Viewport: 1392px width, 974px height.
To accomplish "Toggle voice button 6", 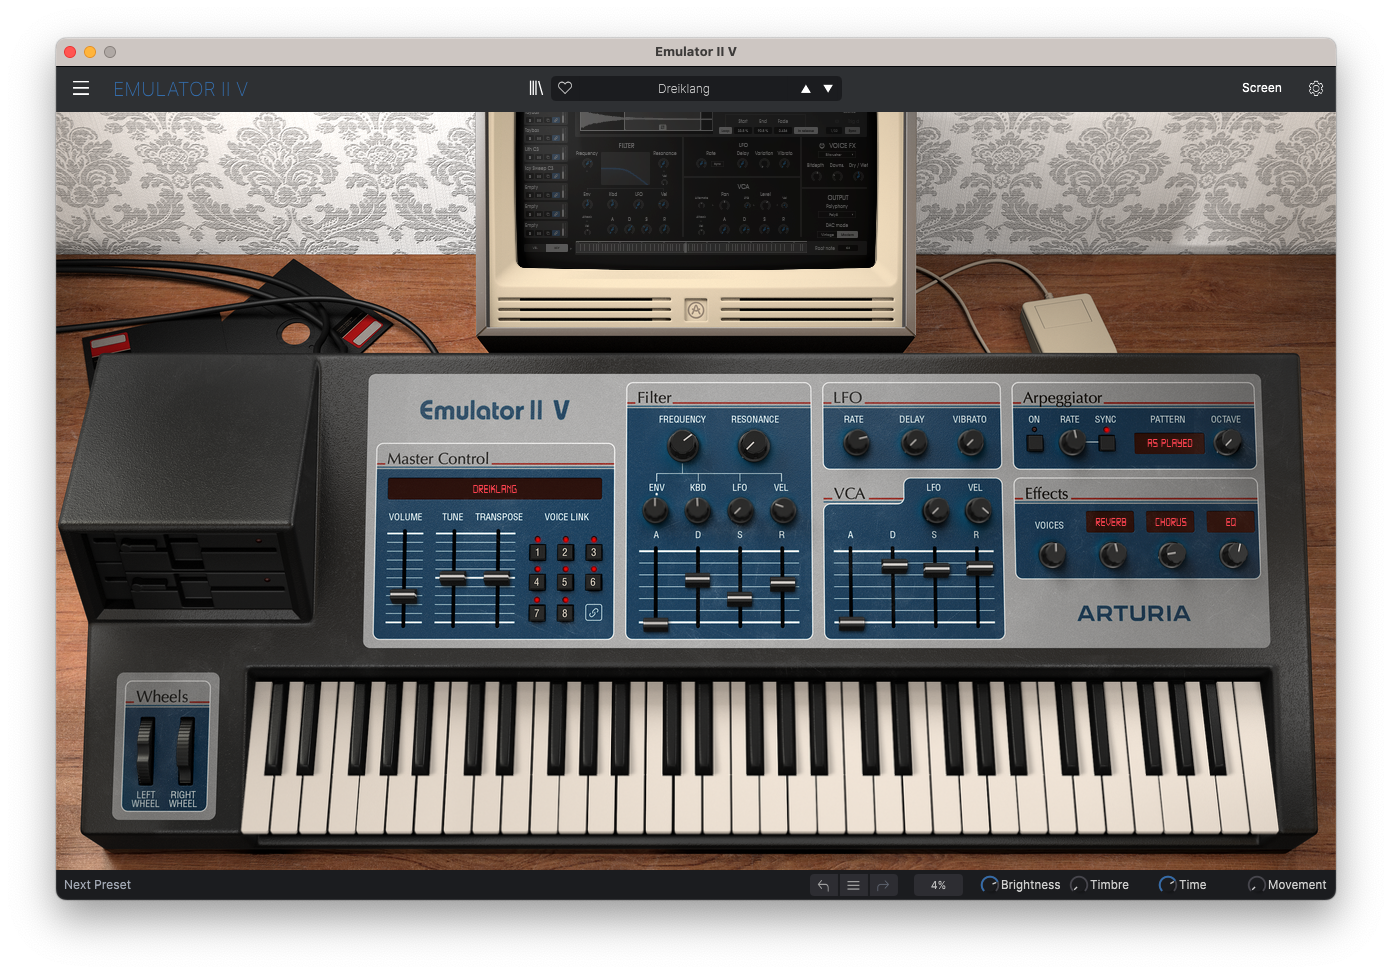I will [593, 582].
